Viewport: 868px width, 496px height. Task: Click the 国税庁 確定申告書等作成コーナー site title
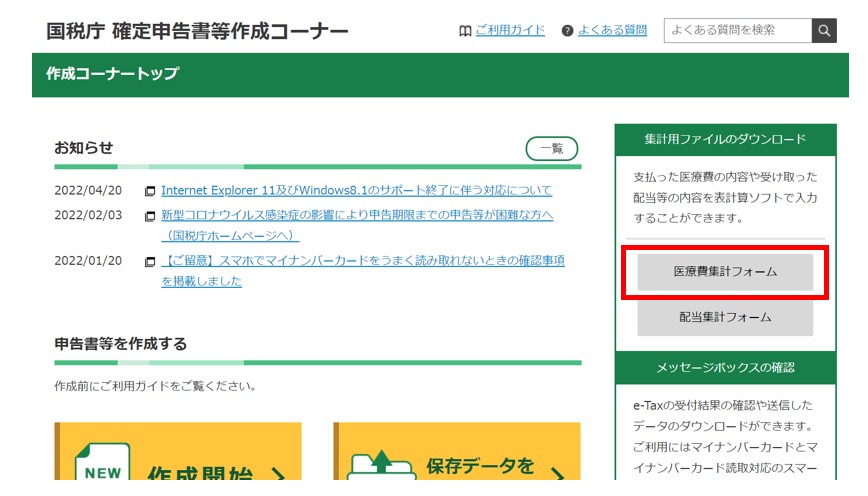point(197,31)
